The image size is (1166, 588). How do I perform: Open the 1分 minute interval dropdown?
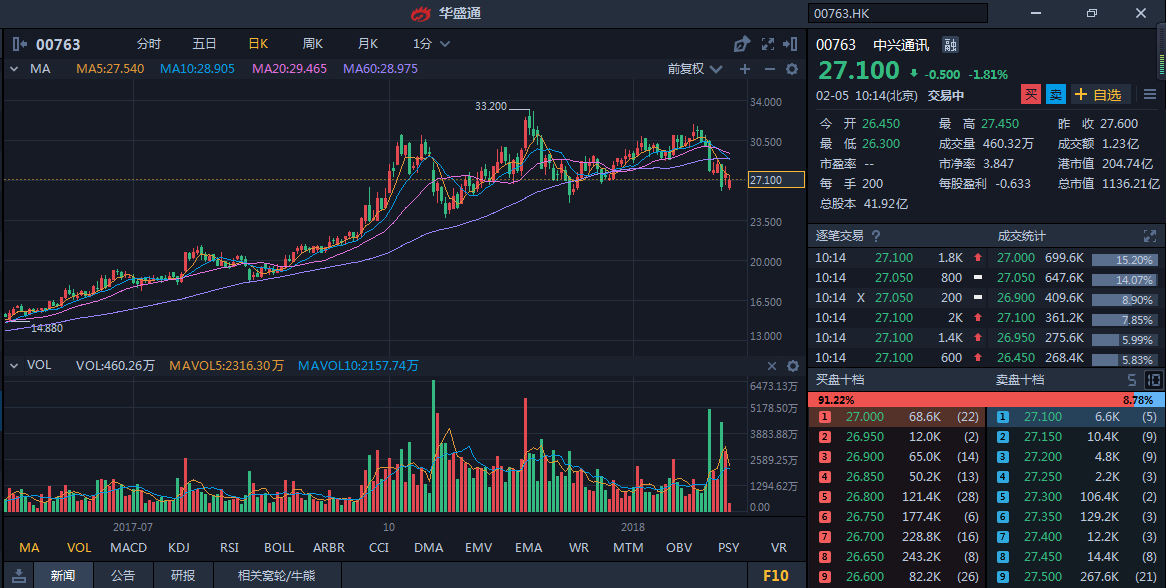431,44
